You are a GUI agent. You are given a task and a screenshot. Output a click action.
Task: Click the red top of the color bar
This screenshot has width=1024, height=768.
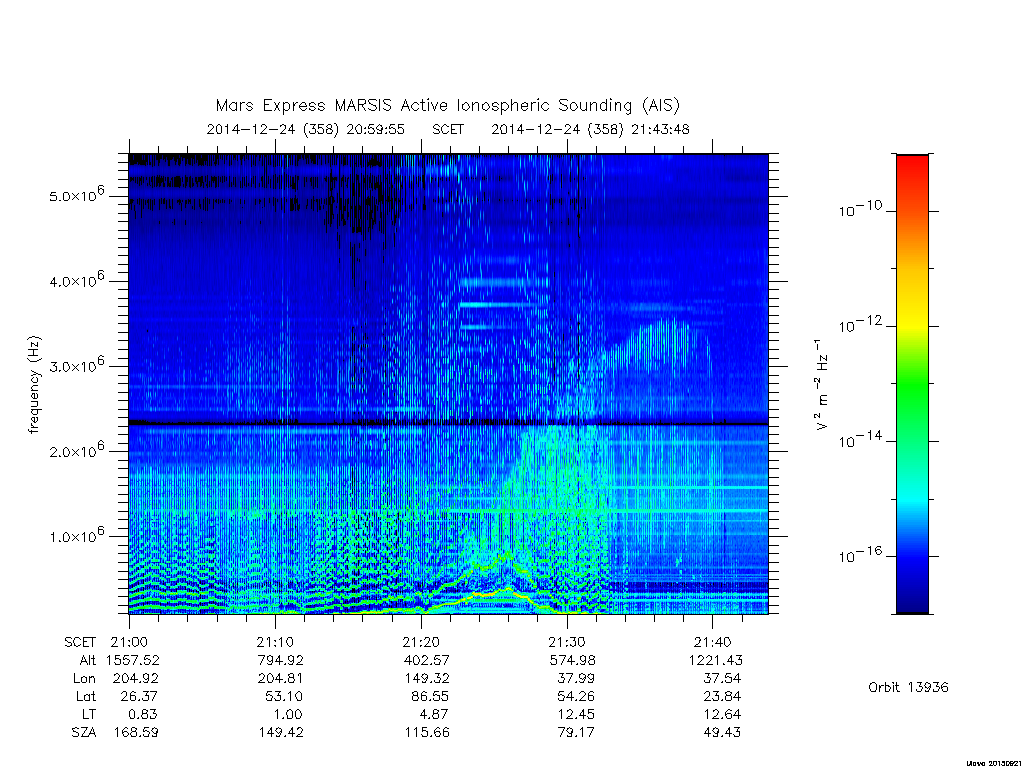click(x=912, y=165)
